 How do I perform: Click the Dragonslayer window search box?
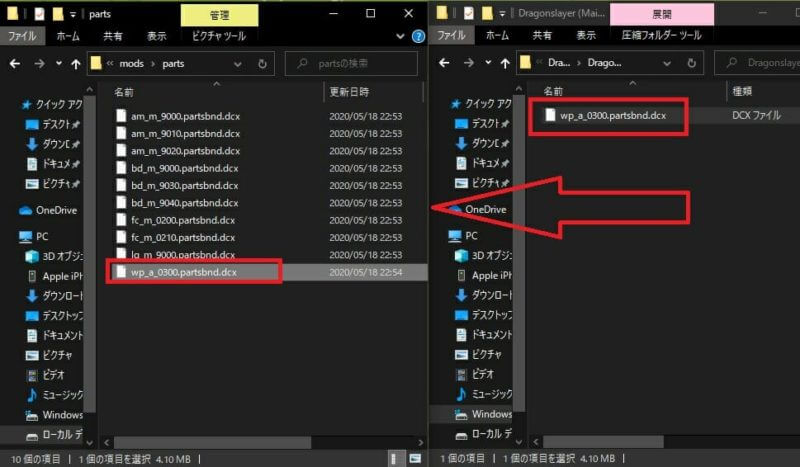757,63
